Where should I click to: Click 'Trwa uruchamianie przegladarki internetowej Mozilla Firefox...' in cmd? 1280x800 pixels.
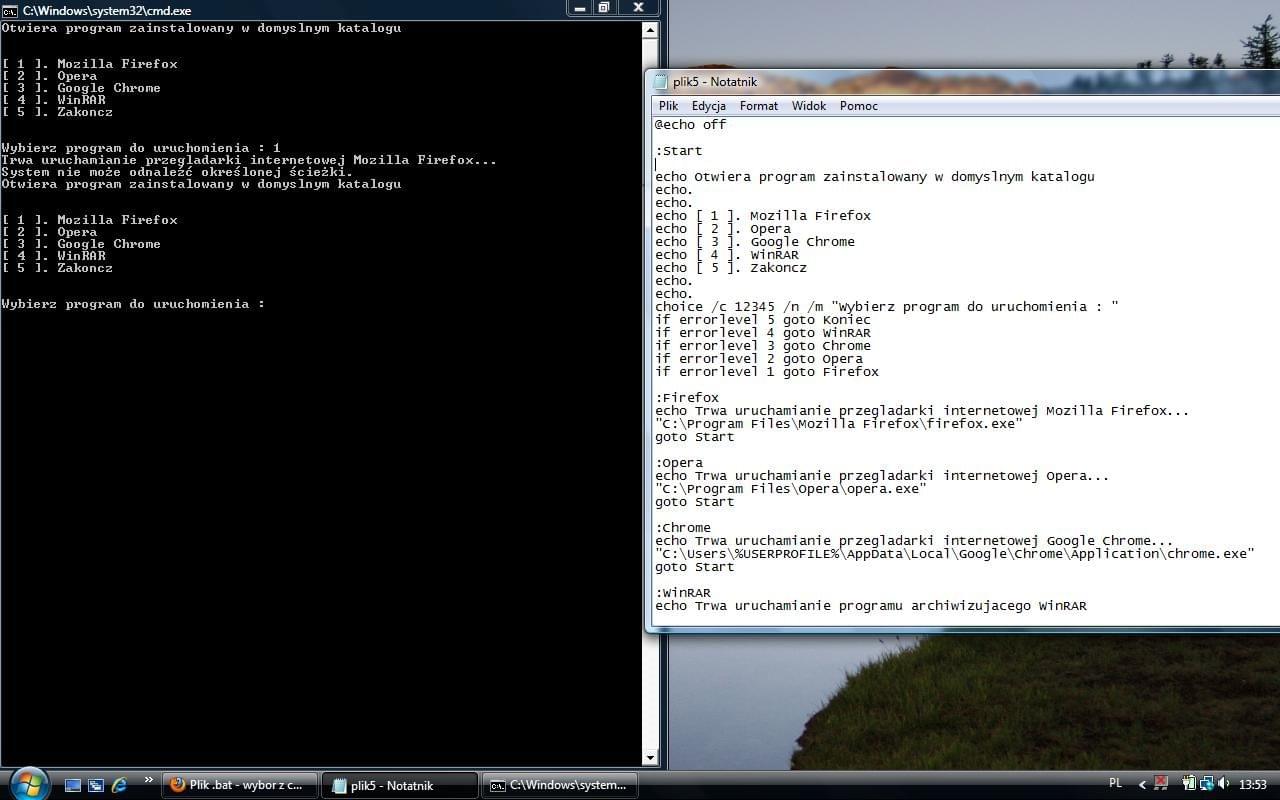249,160
